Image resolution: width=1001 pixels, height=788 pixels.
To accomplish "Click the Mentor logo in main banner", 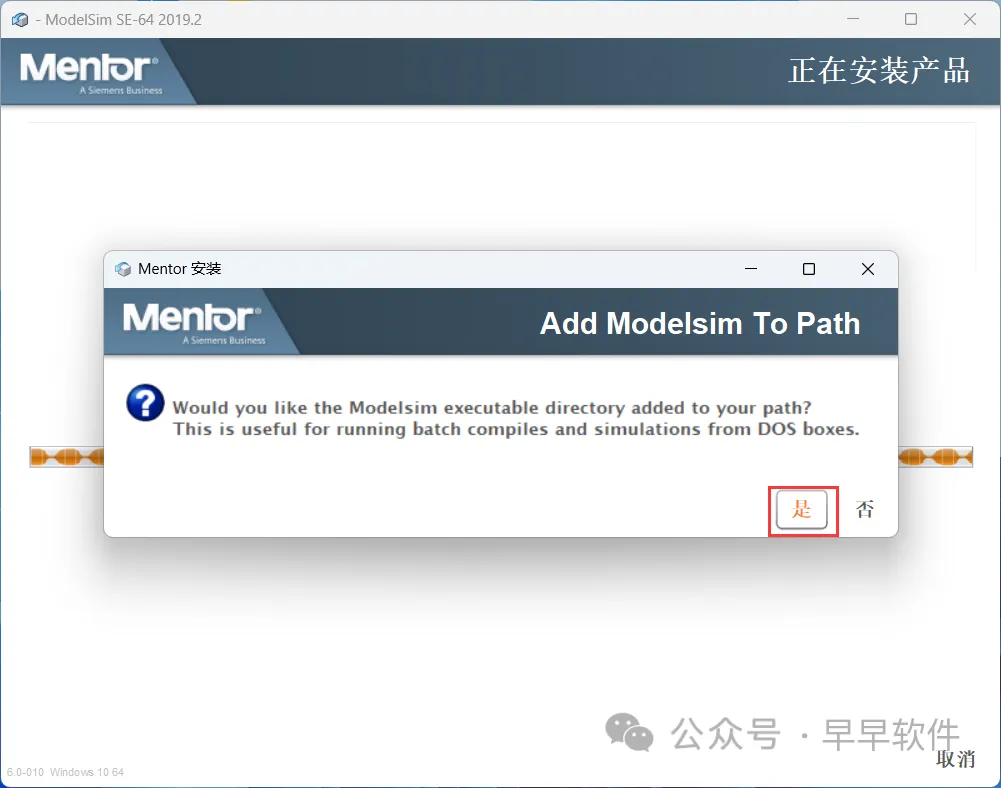I will pos(91,73).
